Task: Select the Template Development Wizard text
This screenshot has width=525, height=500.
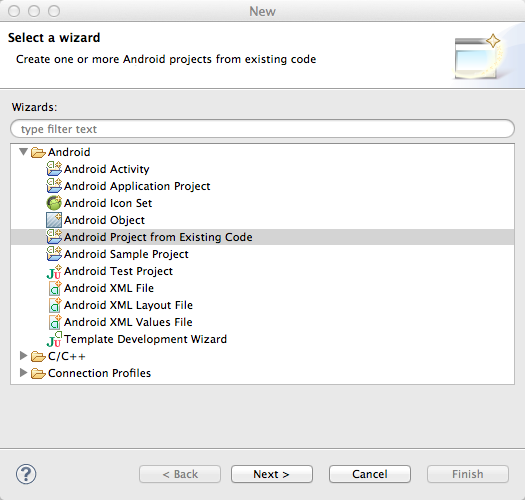Action: coord(145,339)
